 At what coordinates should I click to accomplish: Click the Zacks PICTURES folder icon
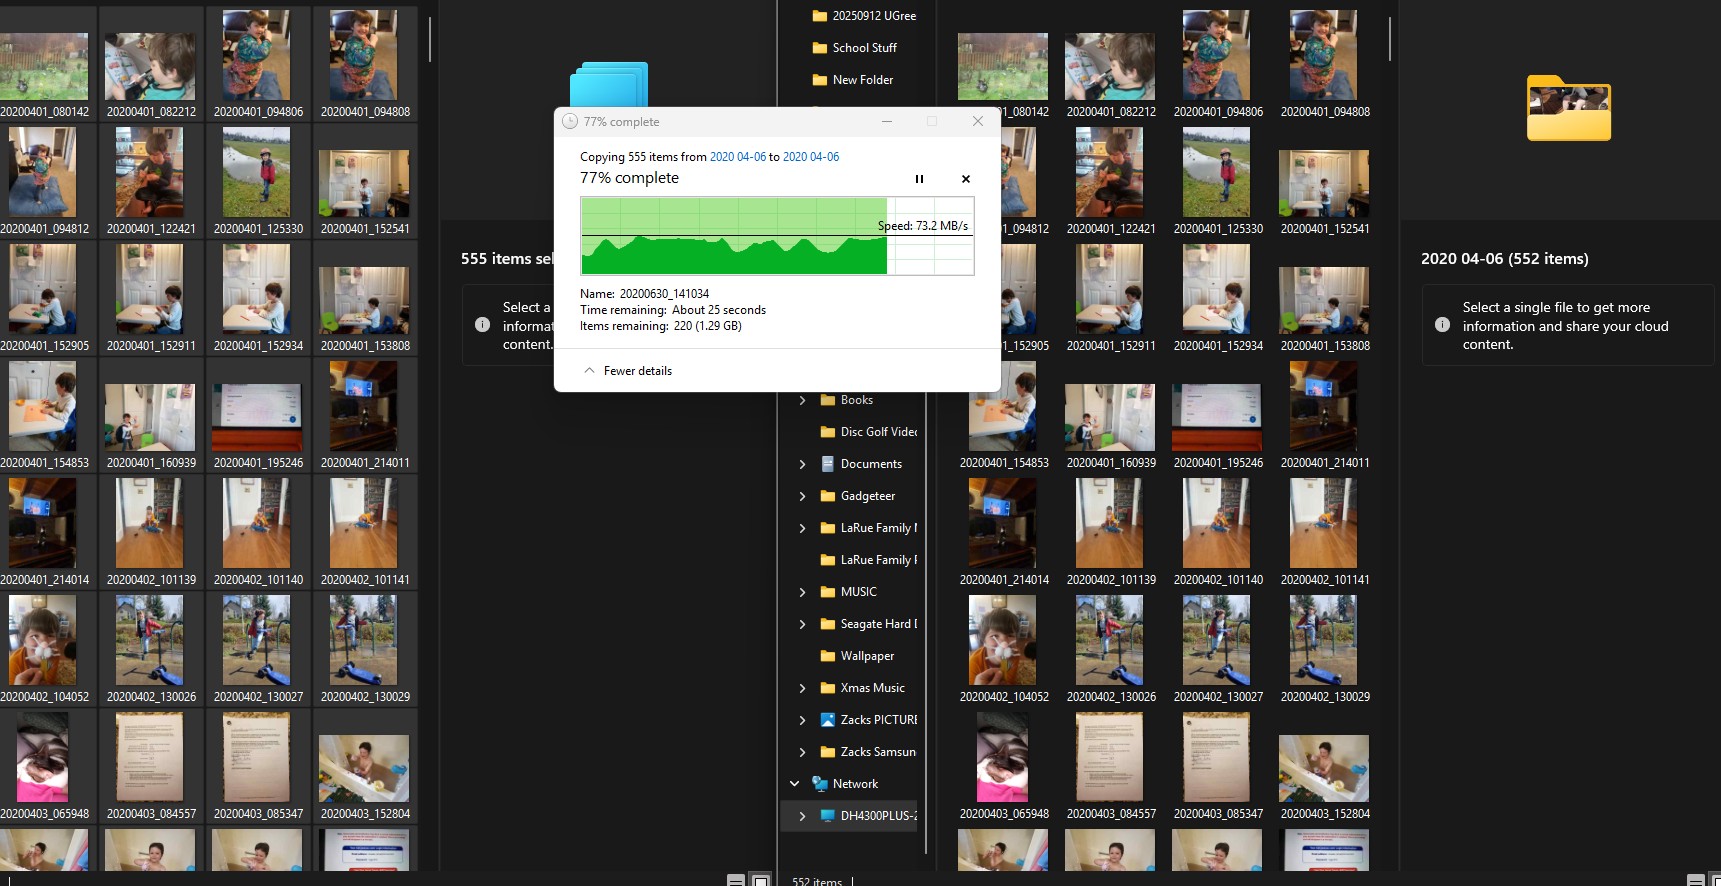(x=827, y=720)
